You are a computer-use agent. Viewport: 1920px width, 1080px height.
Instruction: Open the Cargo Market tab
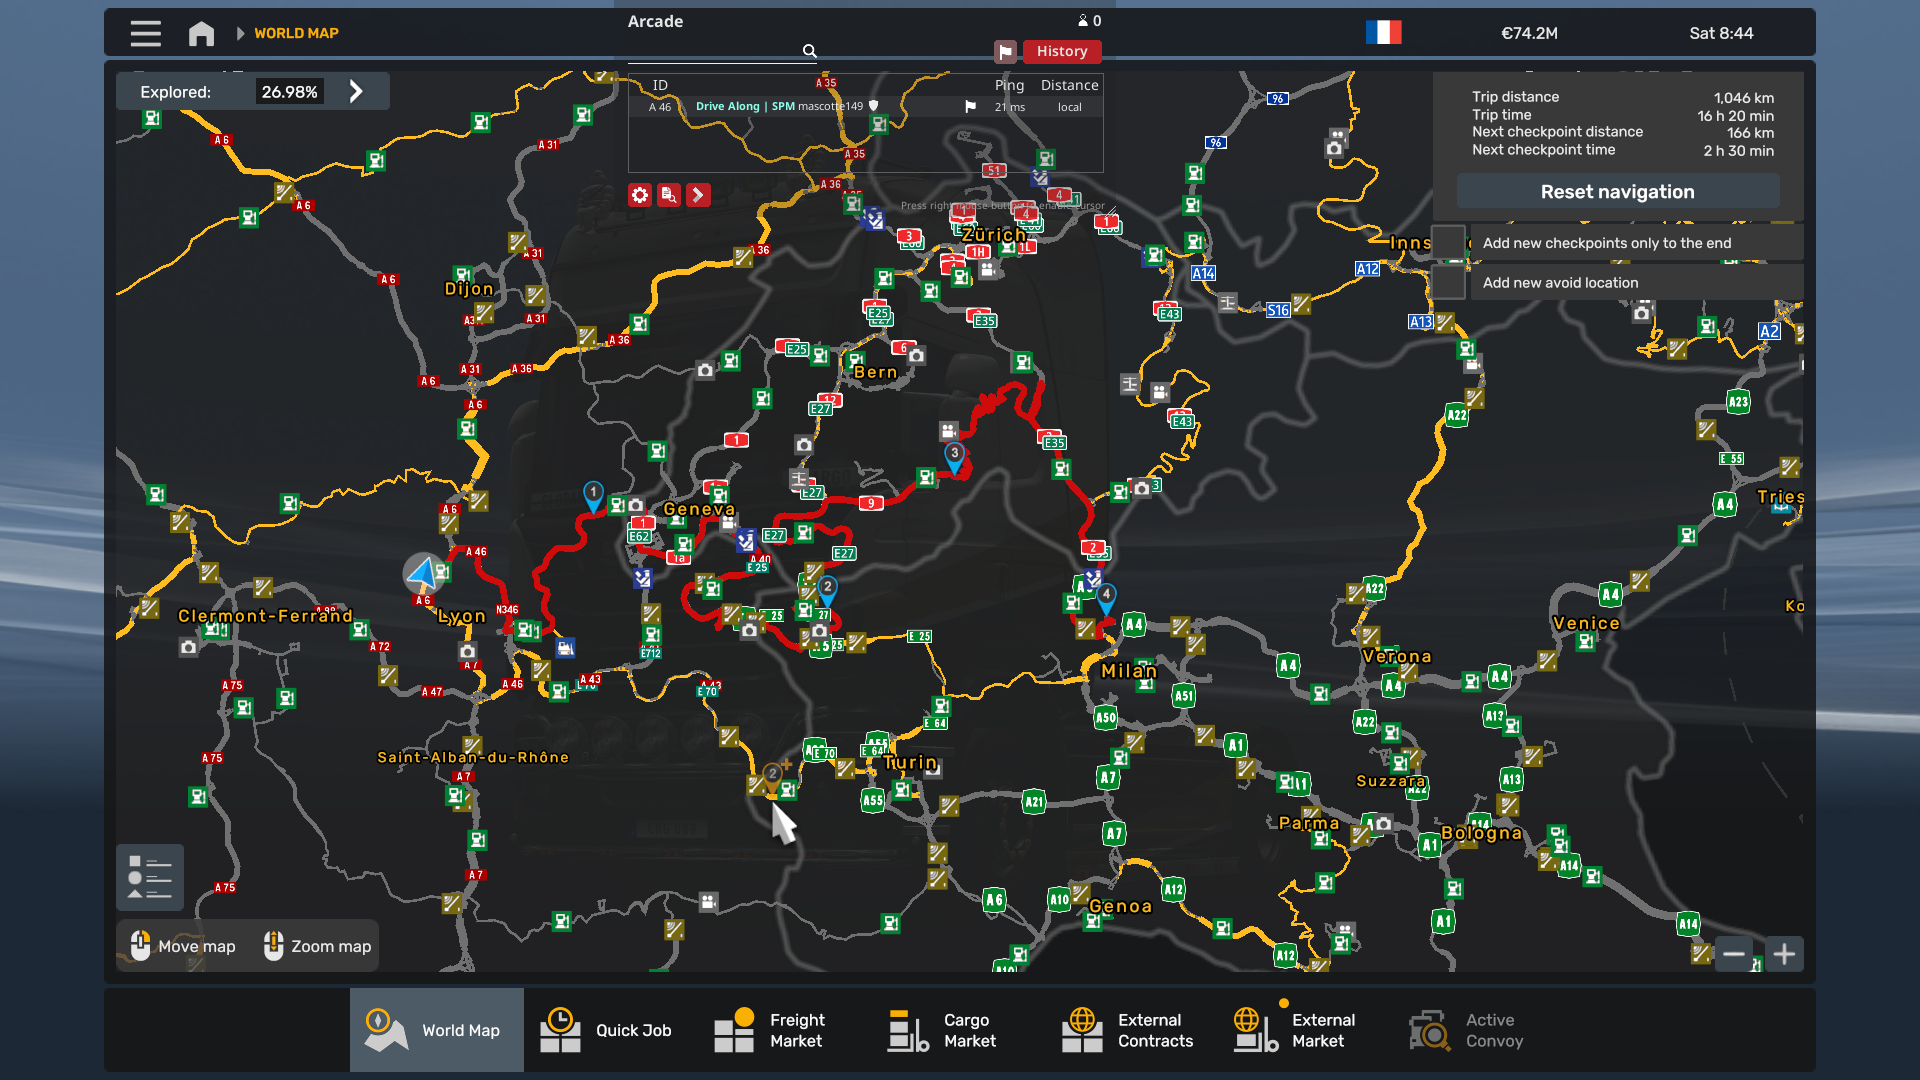pyautogui.click(x=958, y=1030)
